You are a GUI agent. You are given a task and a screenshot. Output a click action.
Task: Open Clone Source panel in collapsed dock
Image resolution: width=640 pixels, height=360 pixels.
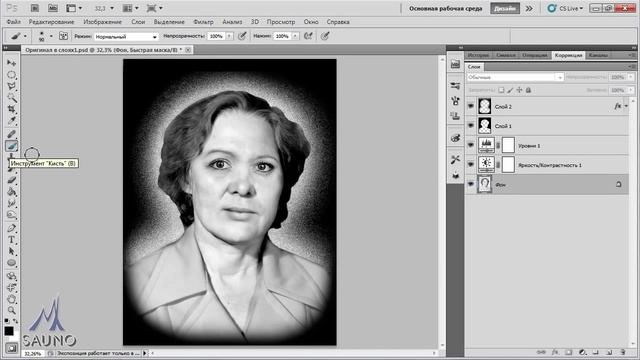456,116
